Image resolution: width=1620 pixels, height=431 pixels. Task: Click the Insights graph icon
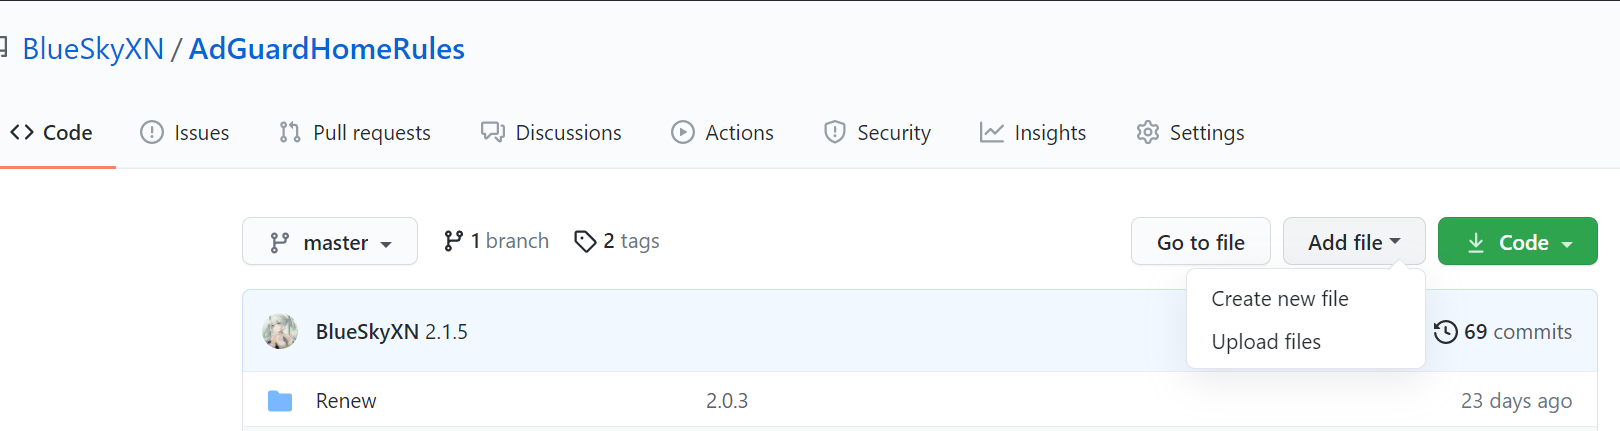pos(992,132)
